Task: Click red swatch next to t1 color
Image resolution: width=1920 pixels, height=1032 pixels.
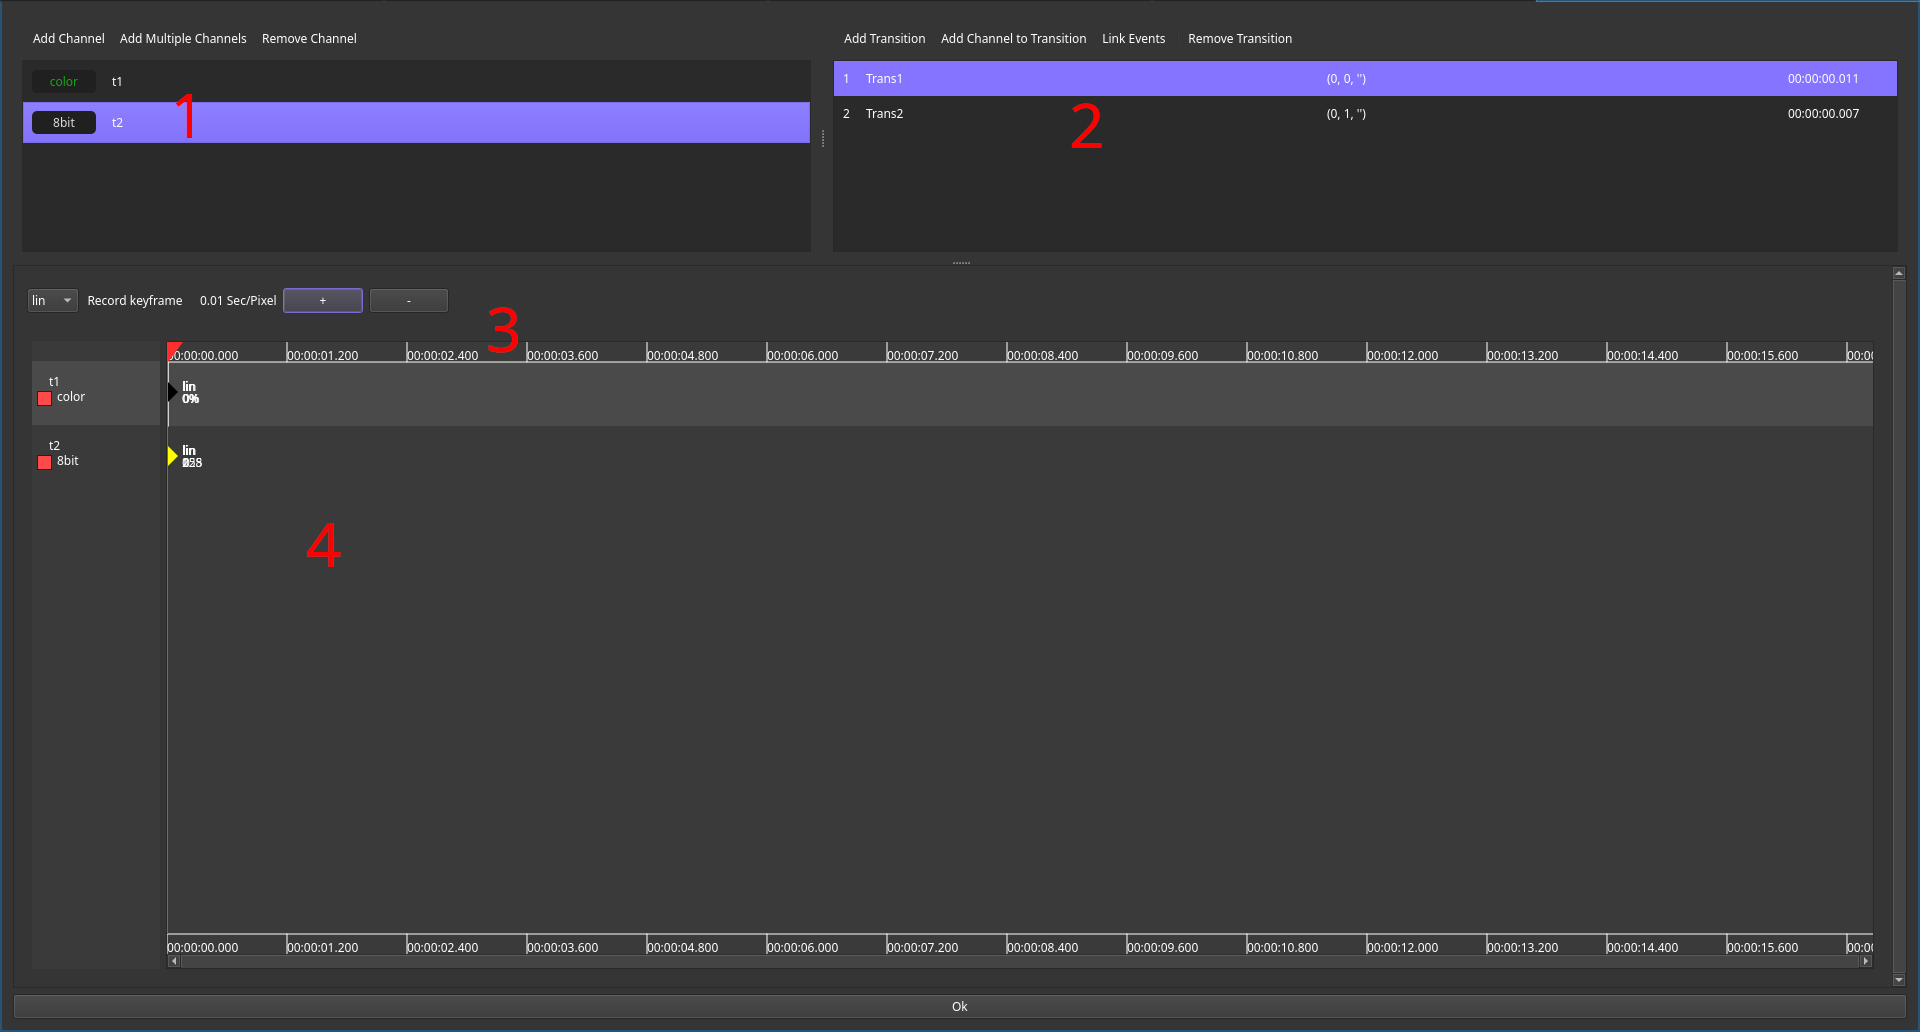Action: pos(44,398)
